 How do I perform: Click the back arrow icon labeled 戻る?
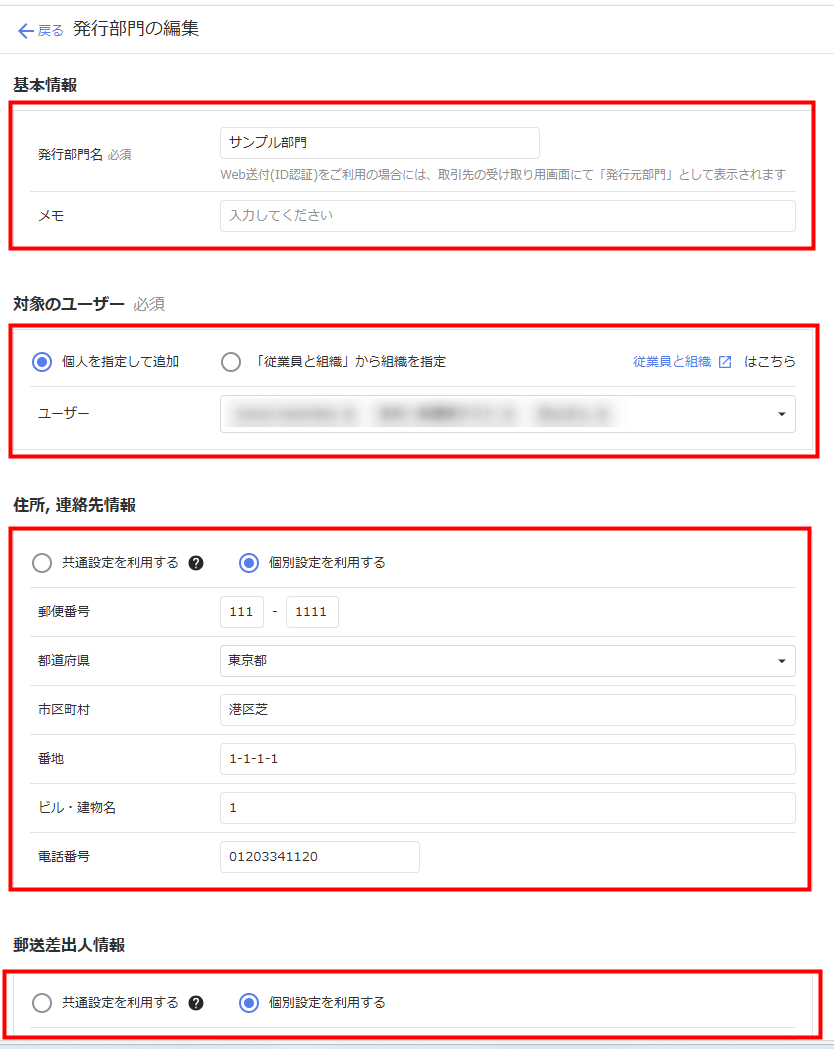tap(26, 30)
